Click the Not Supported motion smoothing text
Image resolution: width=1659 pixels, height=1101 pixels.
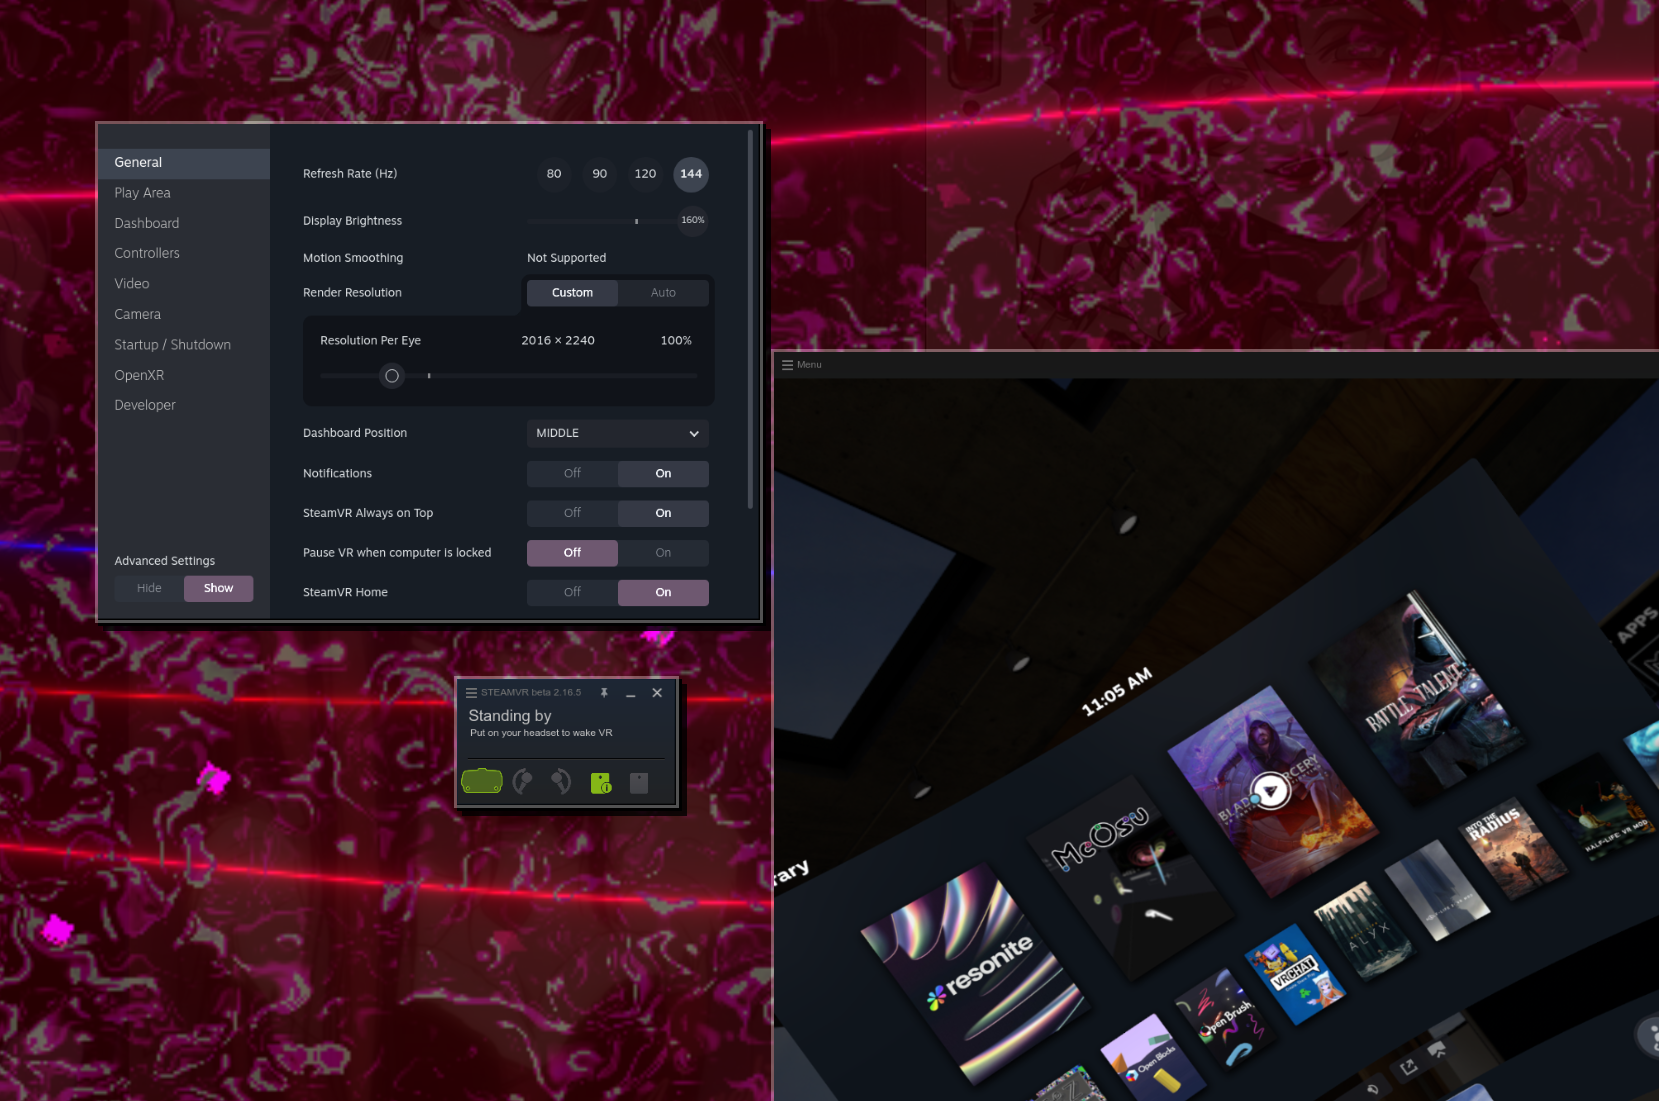click(x=566, y=258)
